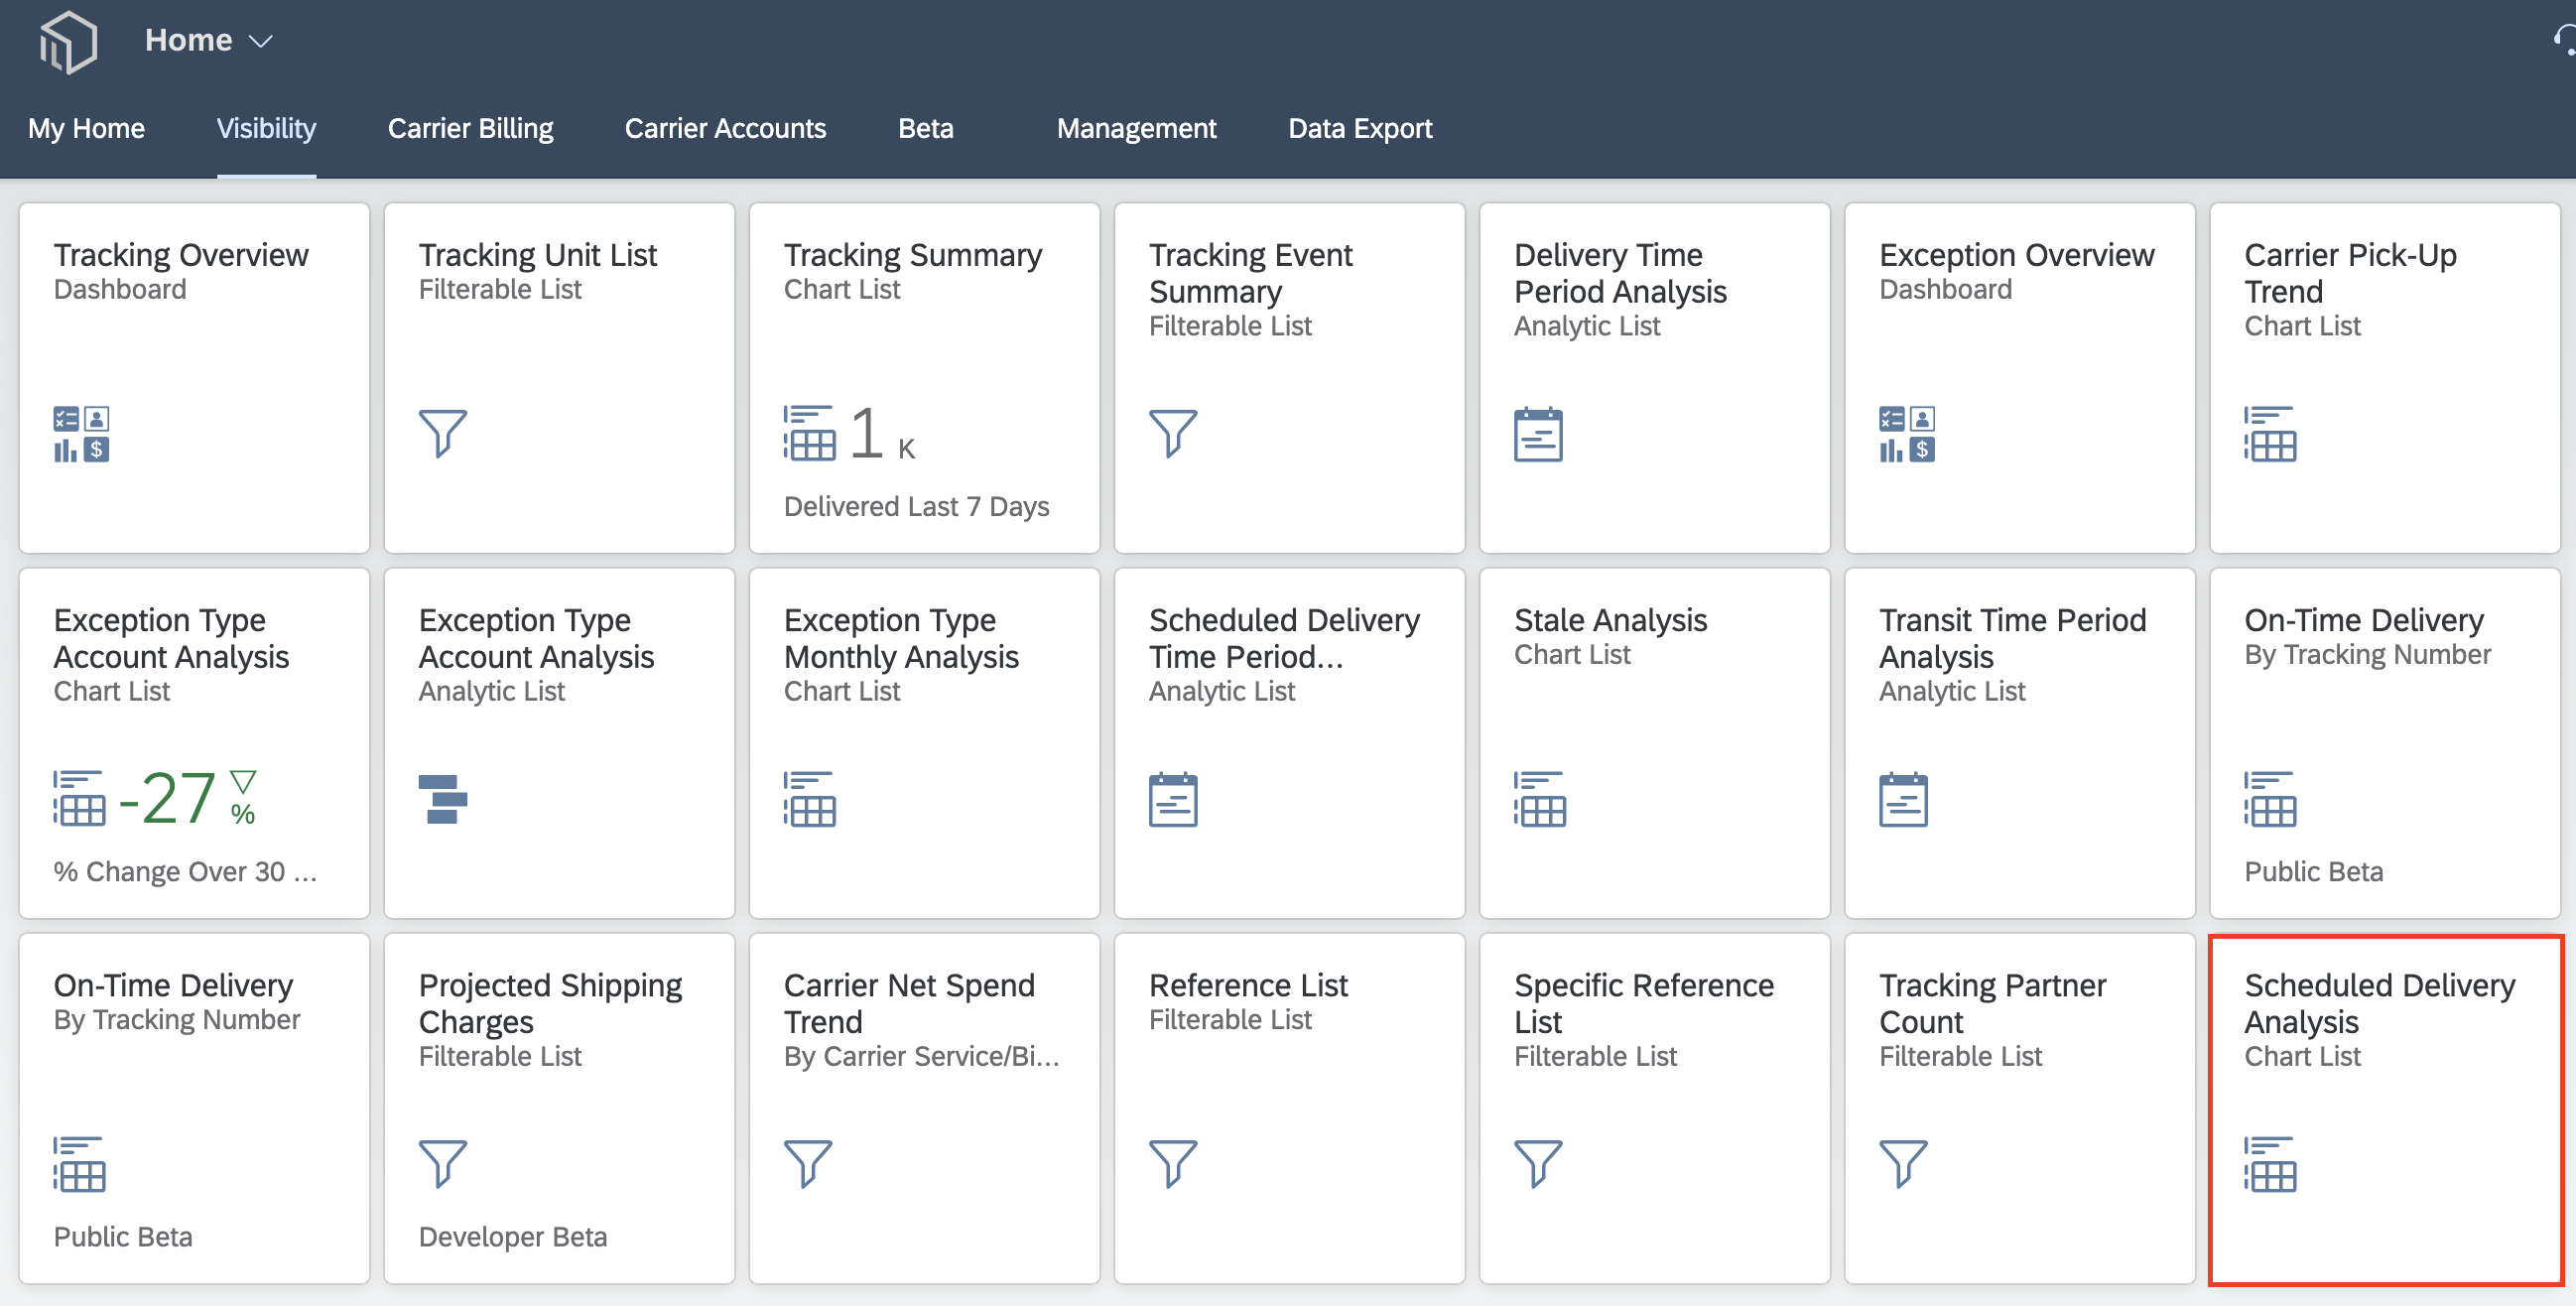Screen dimensions: 2576x1306
Task: Open the Stale Analysis tile title
Action: click(1611, 620)
